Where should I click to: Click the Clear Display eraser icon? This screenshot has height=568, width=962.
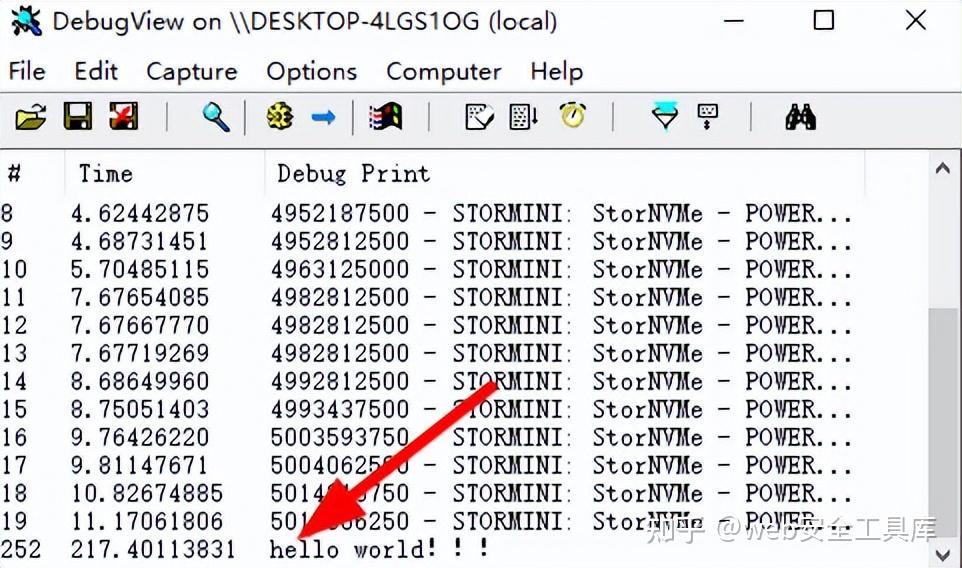[x=480, y=117]
